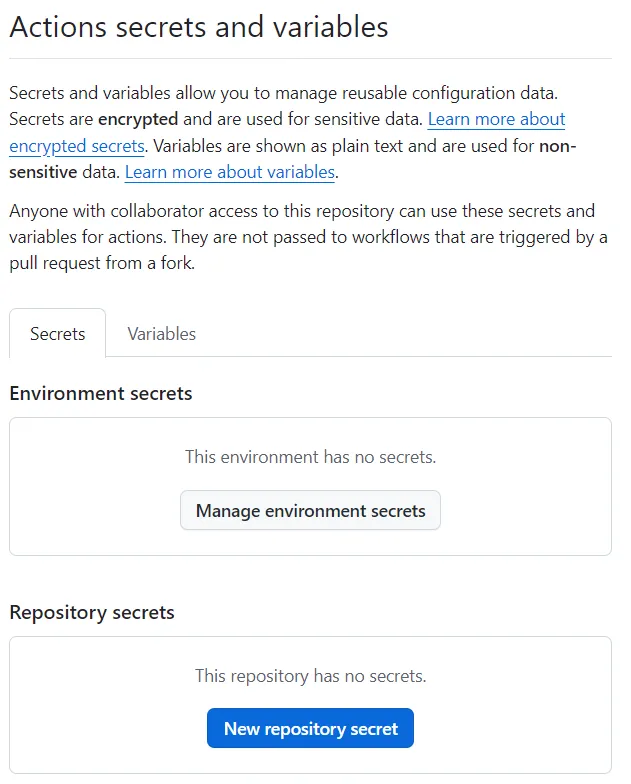Open the Learn more about encrypted secrets link
Image resolution: width=631 pixels, height=784 pixels.
tap(496, 120)
